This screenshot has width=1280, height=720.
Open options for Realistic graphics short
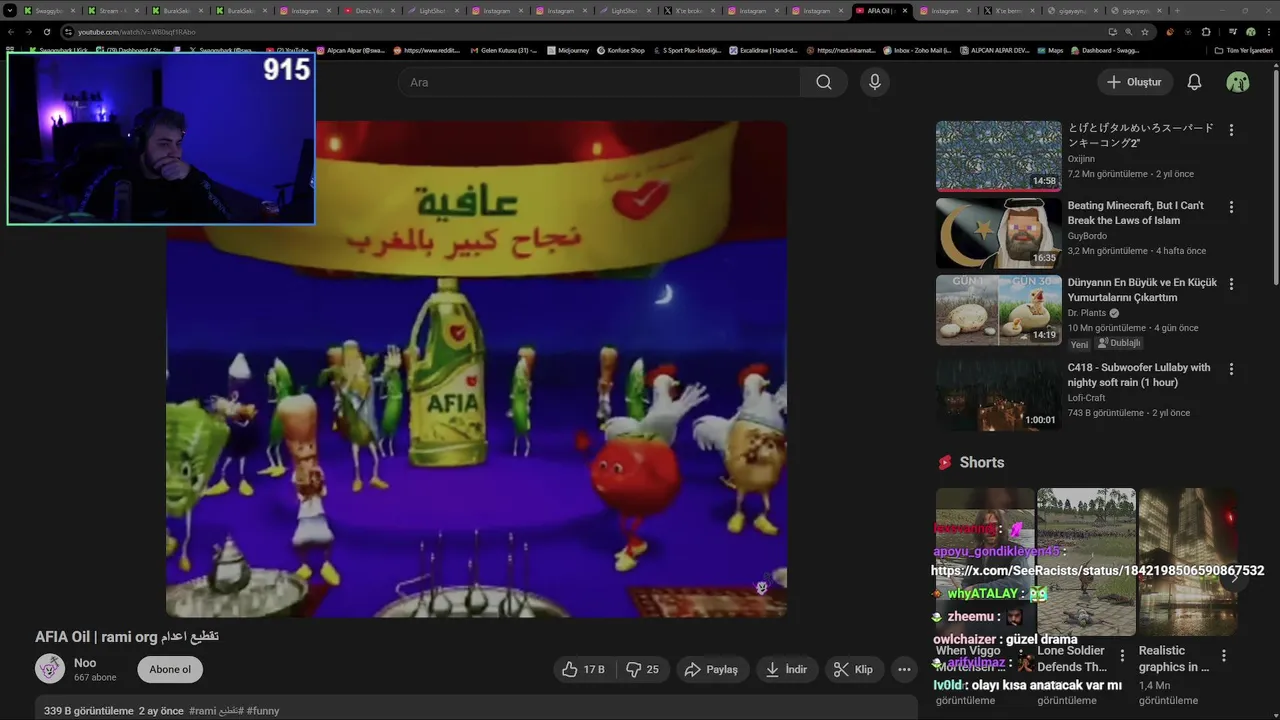pyautogui.click(x=1224, y=656)
